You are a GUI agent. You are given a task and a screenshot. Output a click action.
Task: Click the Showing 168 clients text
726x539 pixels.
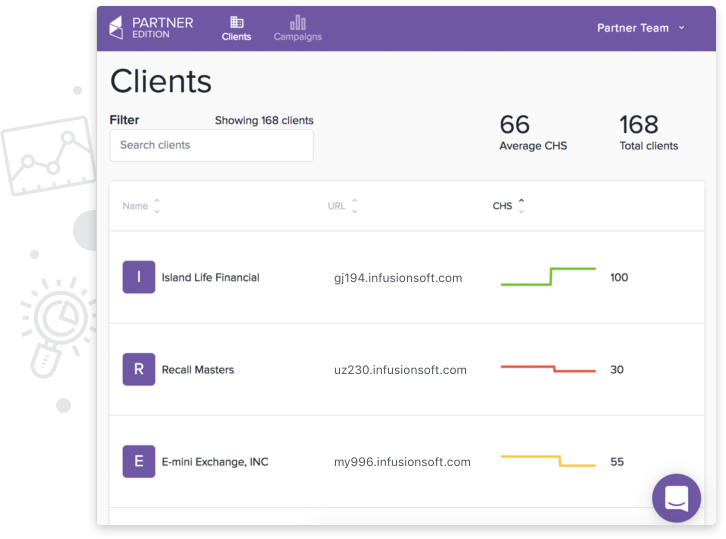click(x=264, y=120)
